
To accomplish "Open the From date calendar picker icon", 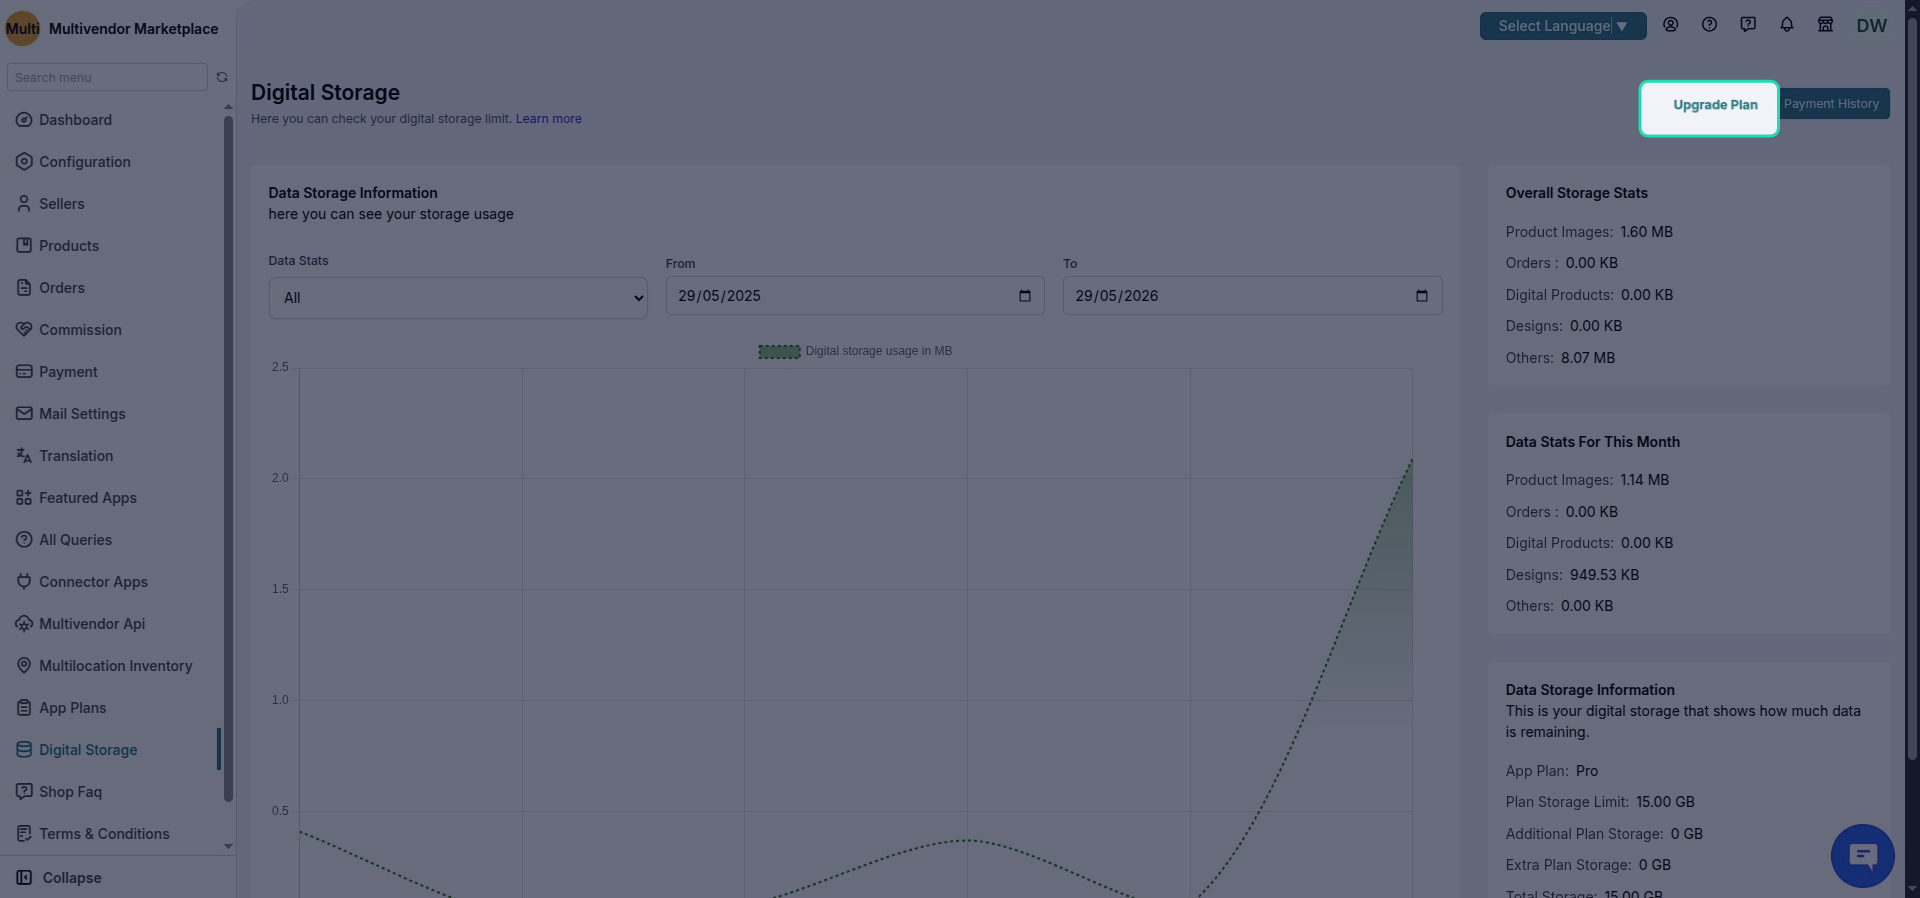I will point(1024,296).
